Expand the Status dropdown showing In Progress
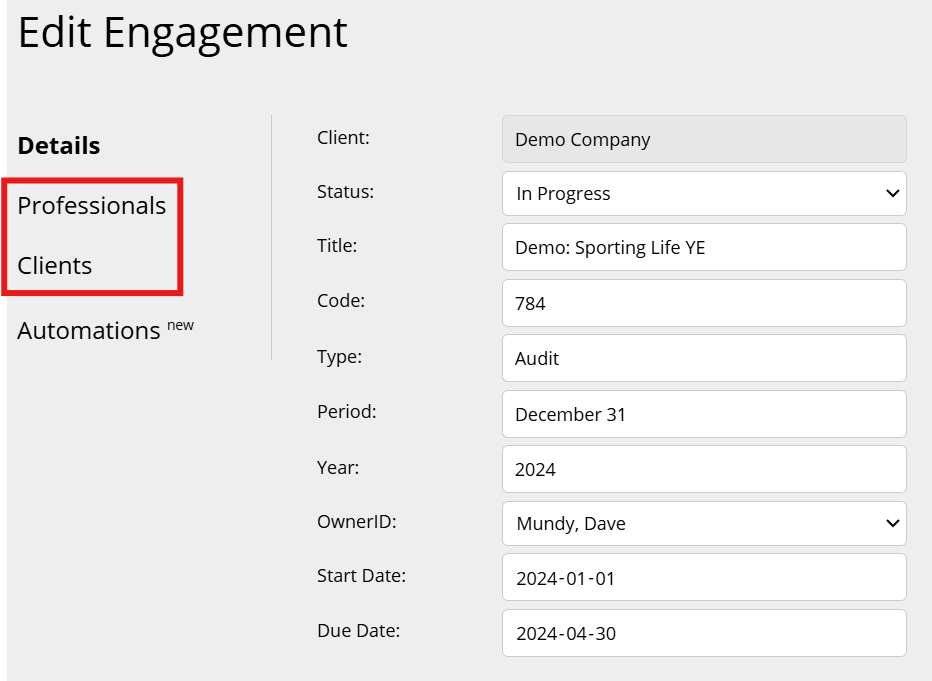Image resolution: width=932 pixels, height=681 pixels. (x=704, y=194)
